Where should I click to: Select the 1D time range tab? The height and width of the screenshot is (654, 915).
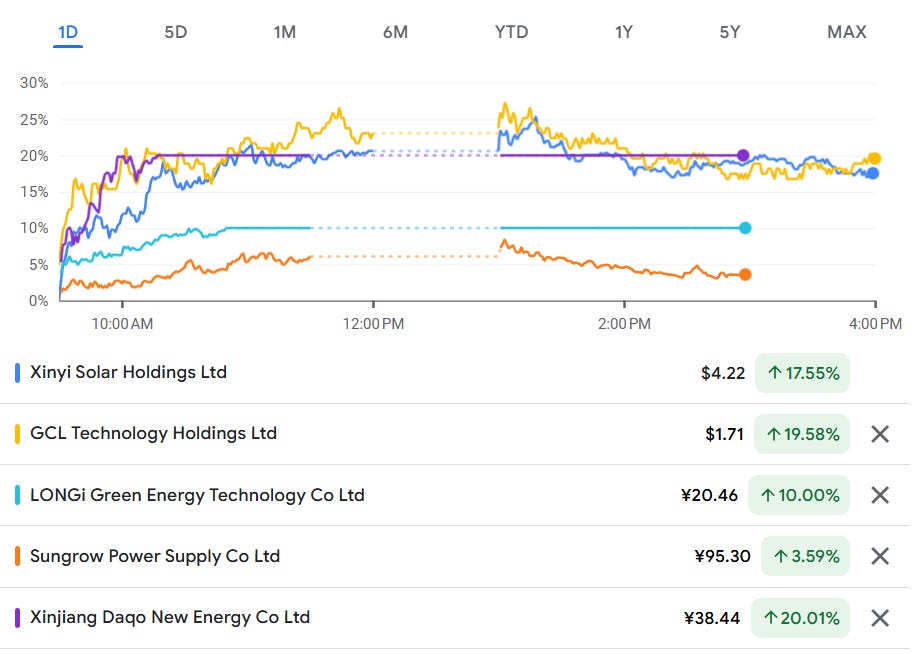click(68, 32)
